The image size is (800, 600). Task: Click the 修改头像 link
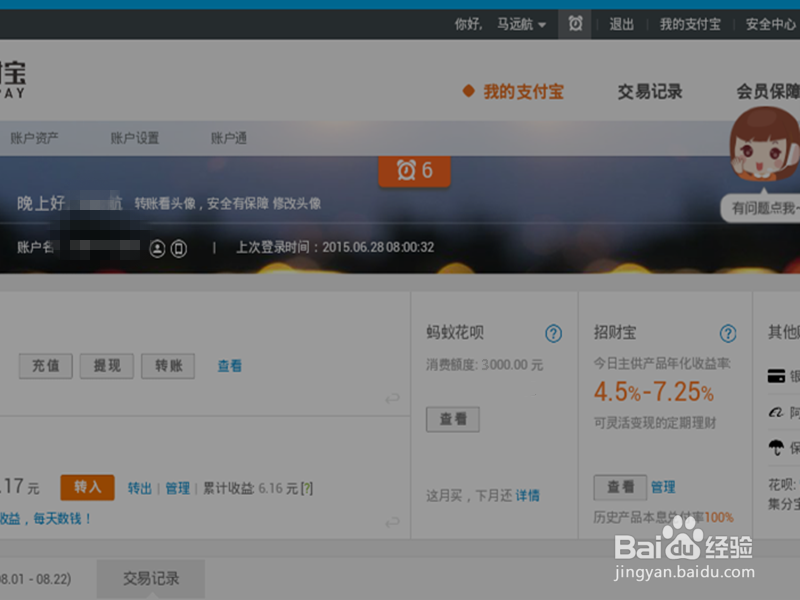(297, 204)
